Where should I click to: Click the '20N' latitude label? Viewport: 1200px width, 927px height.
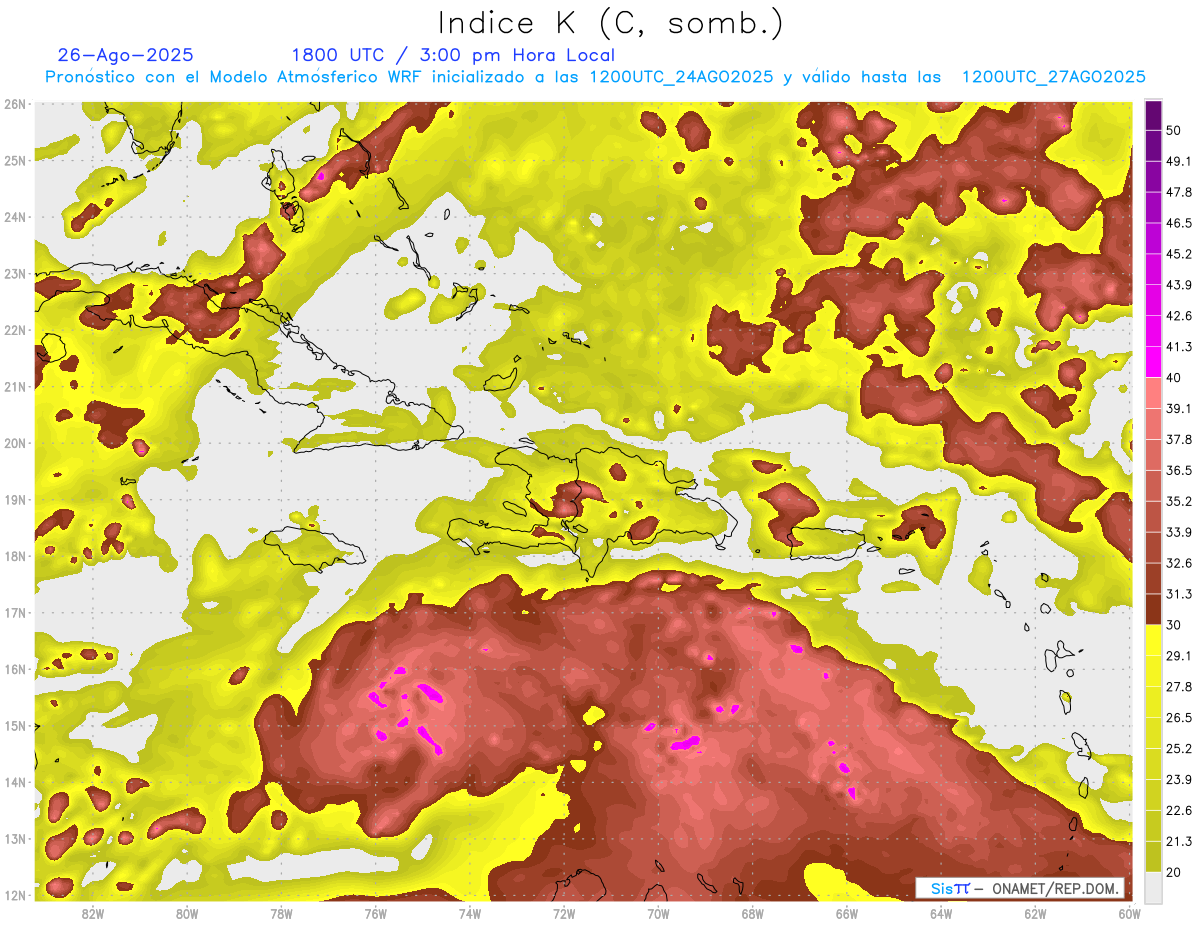click(14, 443)
